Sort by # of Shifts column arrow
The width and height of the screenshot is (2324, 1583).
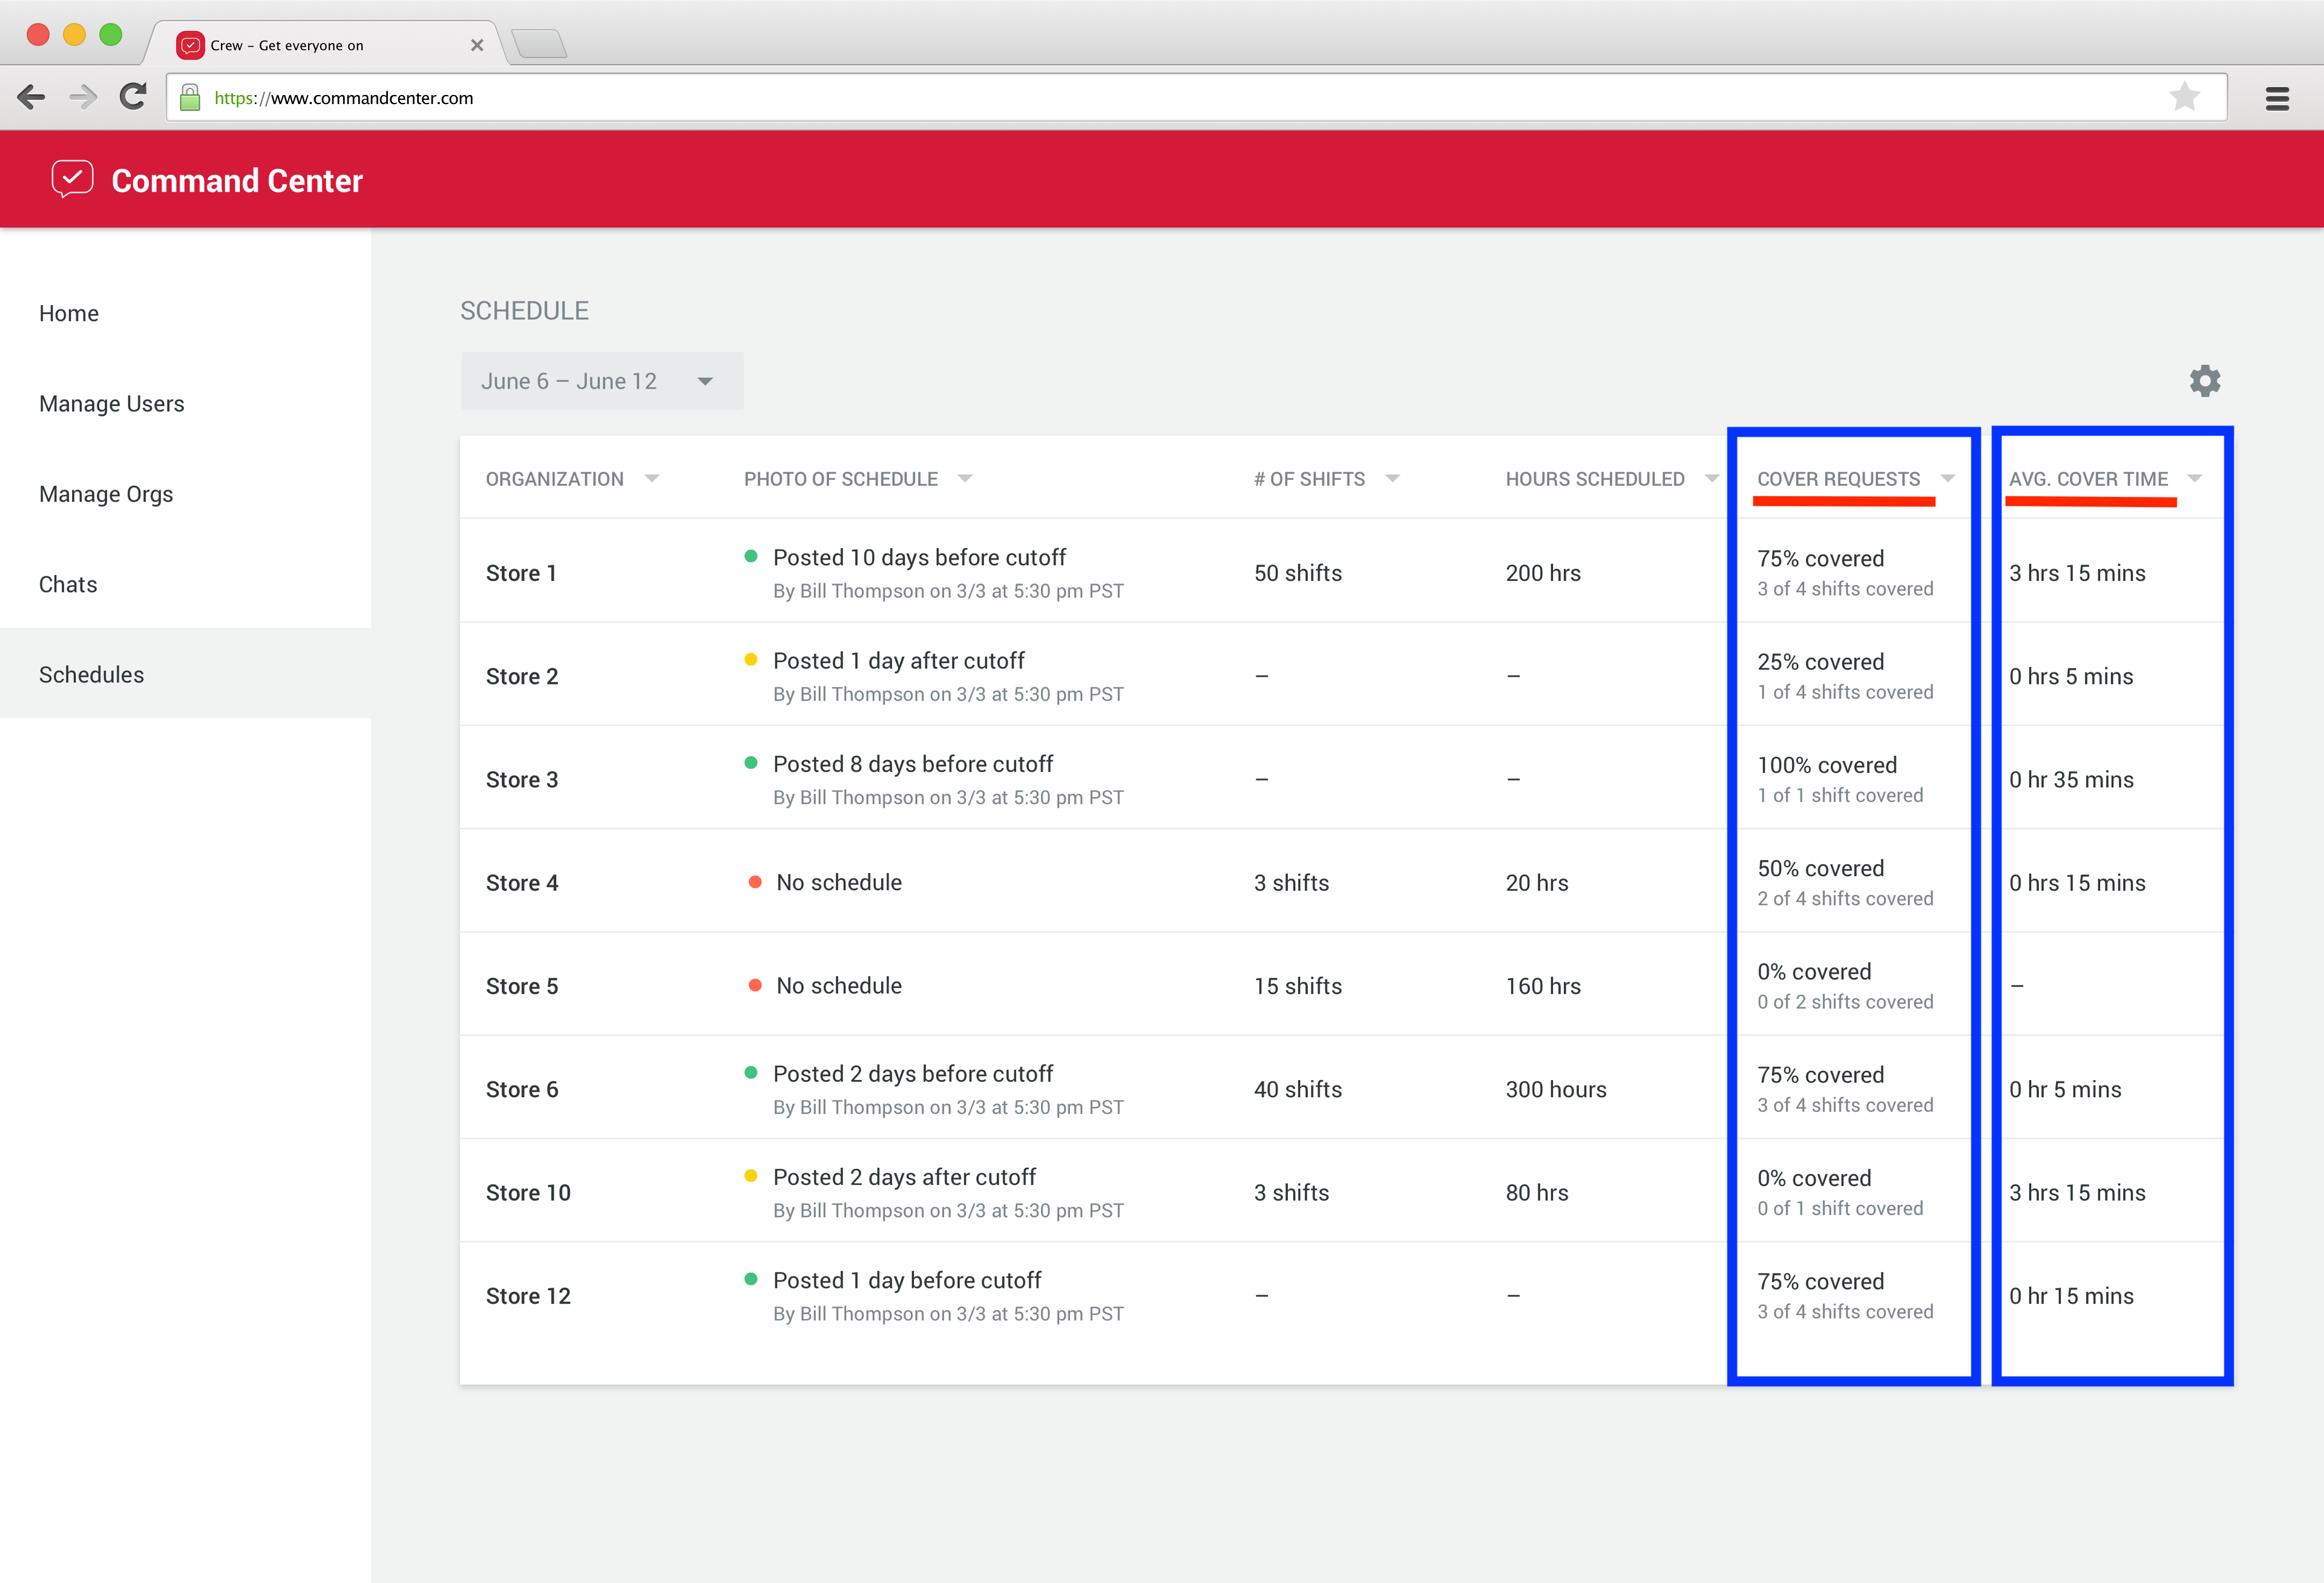click(1393, 478)
